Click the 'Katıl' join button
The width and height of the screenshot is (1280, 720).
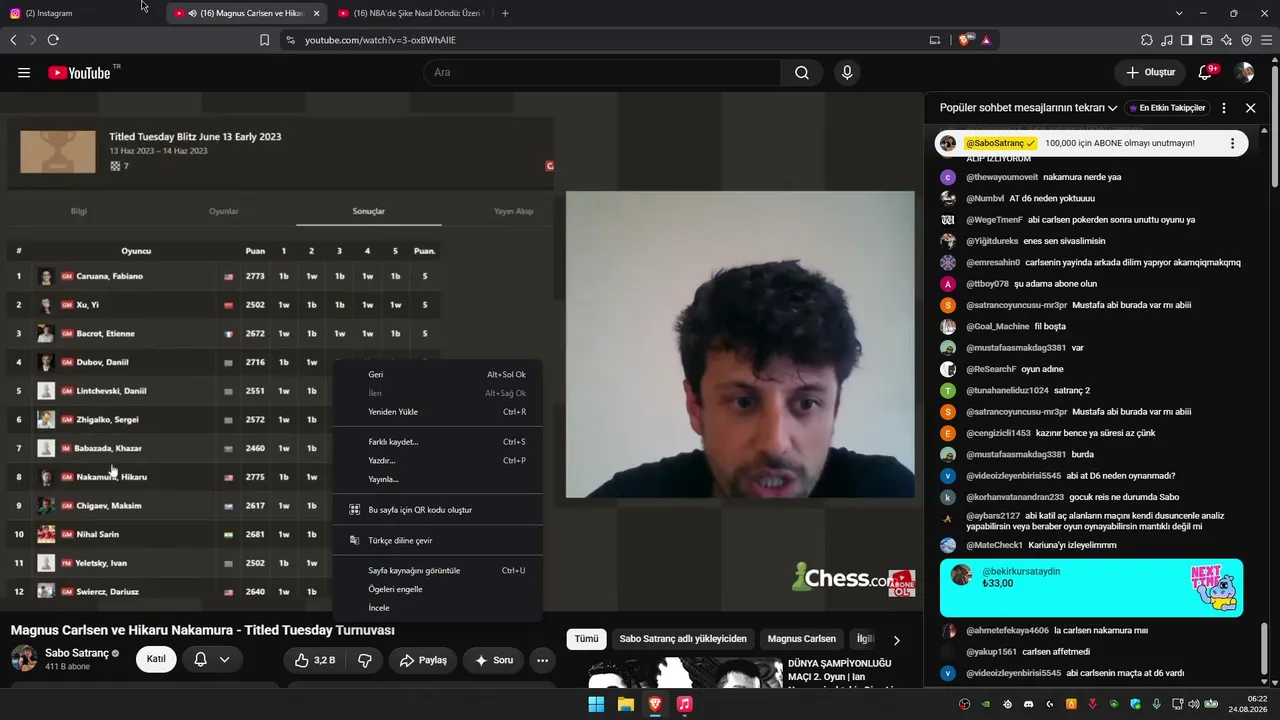[157, 659]
